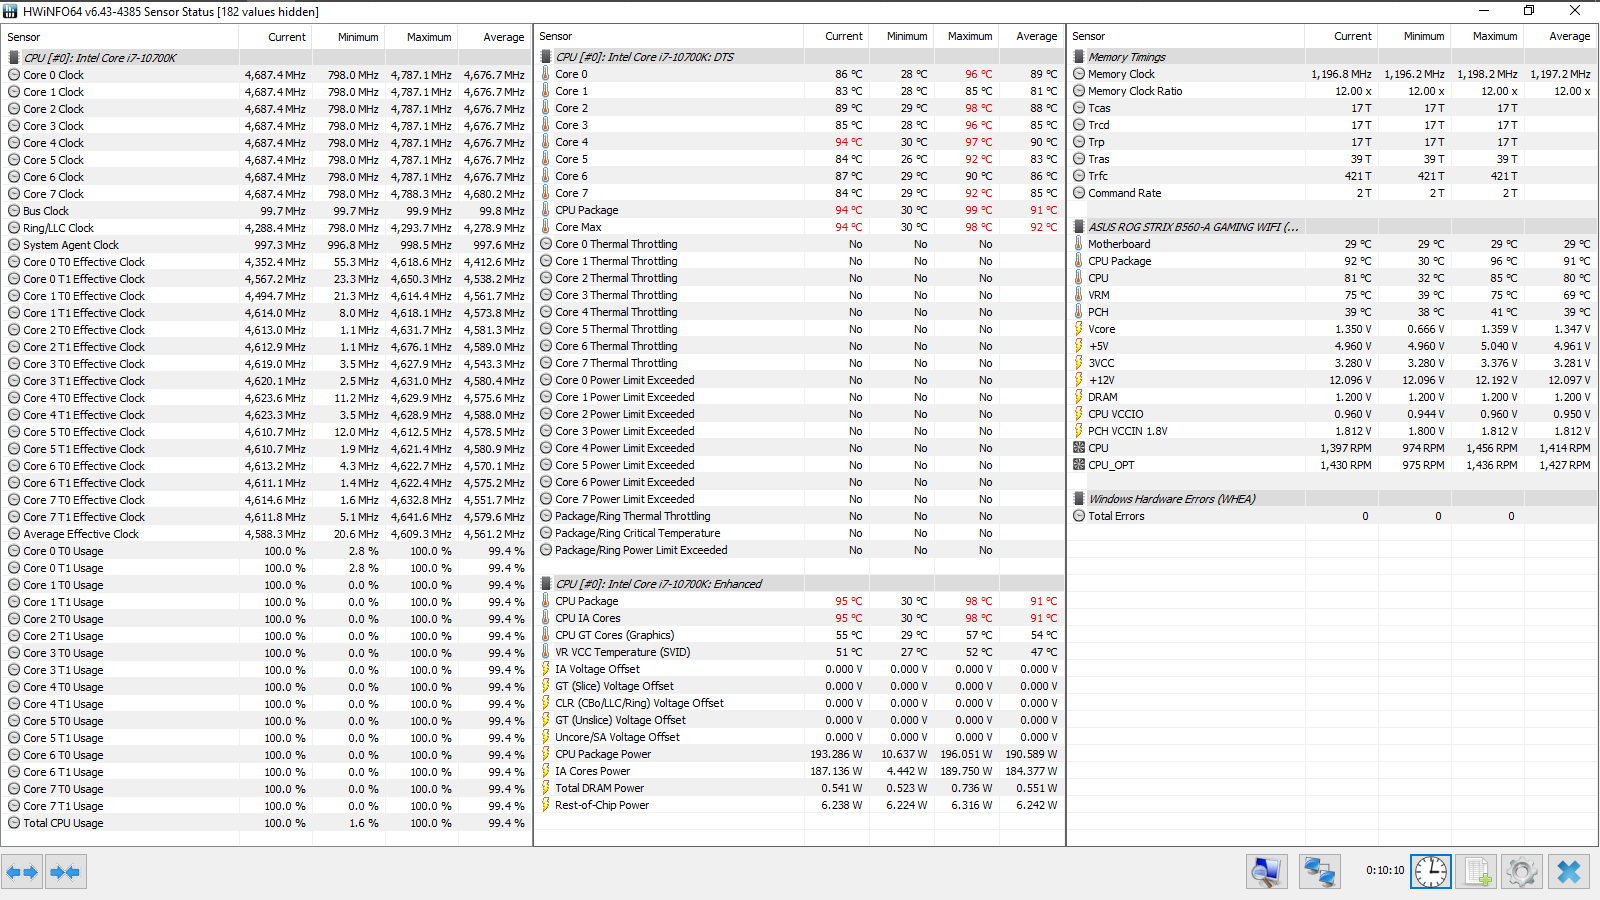Shrink sensor columns with the inward arrows button
This screenshot has height=900, width=1600.
pyautogui.click(x=65, y=872)
